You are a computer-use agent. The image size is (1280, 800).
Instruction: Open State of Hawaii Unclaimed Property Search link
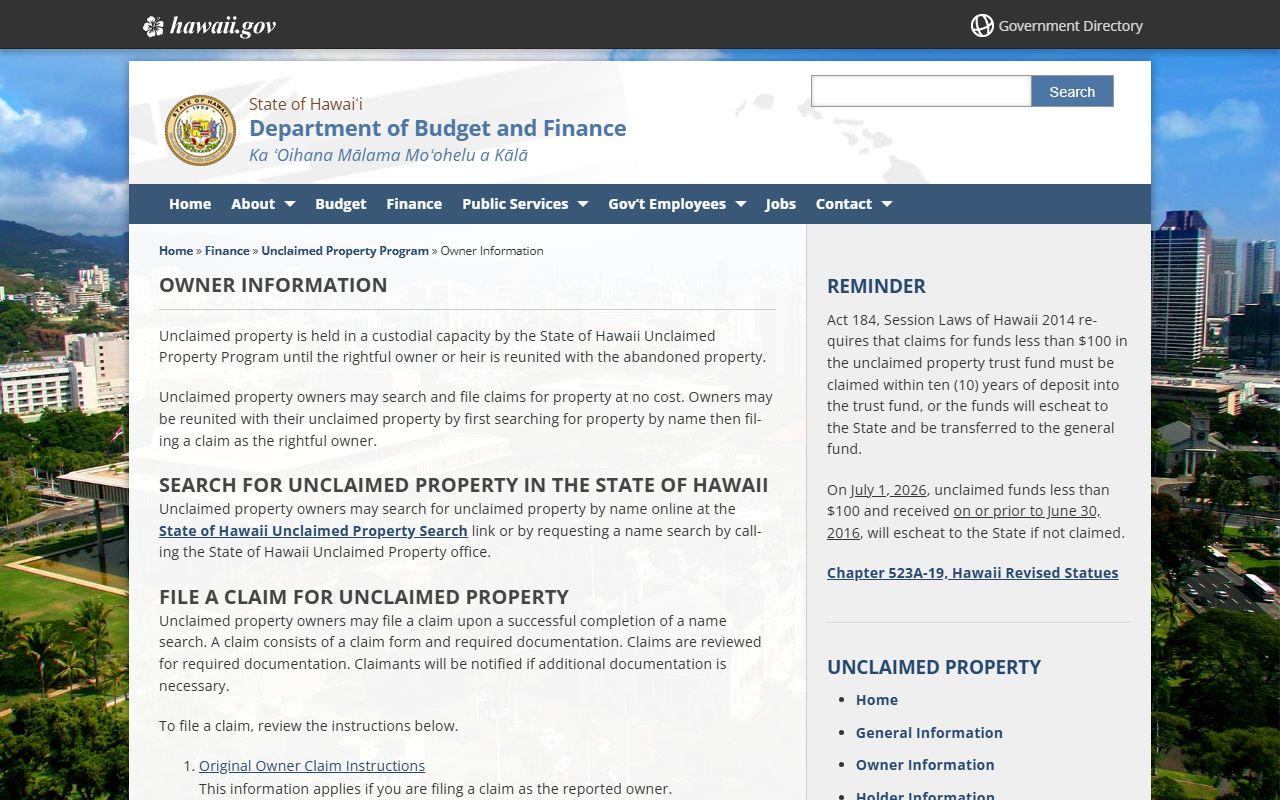(x=313, y=531)
